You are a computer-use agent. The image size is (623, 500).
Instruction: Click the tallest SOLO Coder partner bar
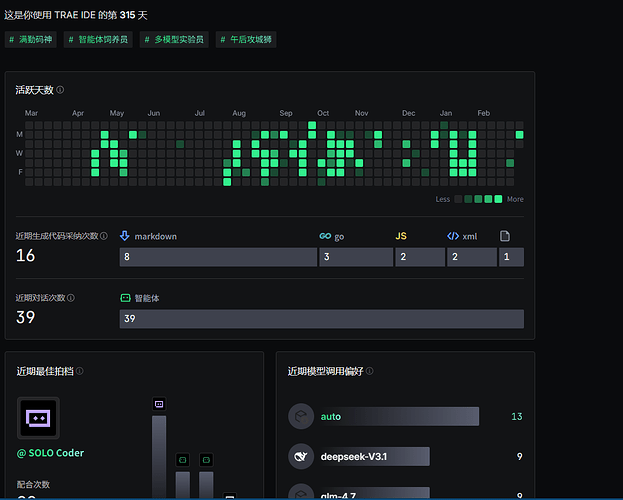[159, 457]
